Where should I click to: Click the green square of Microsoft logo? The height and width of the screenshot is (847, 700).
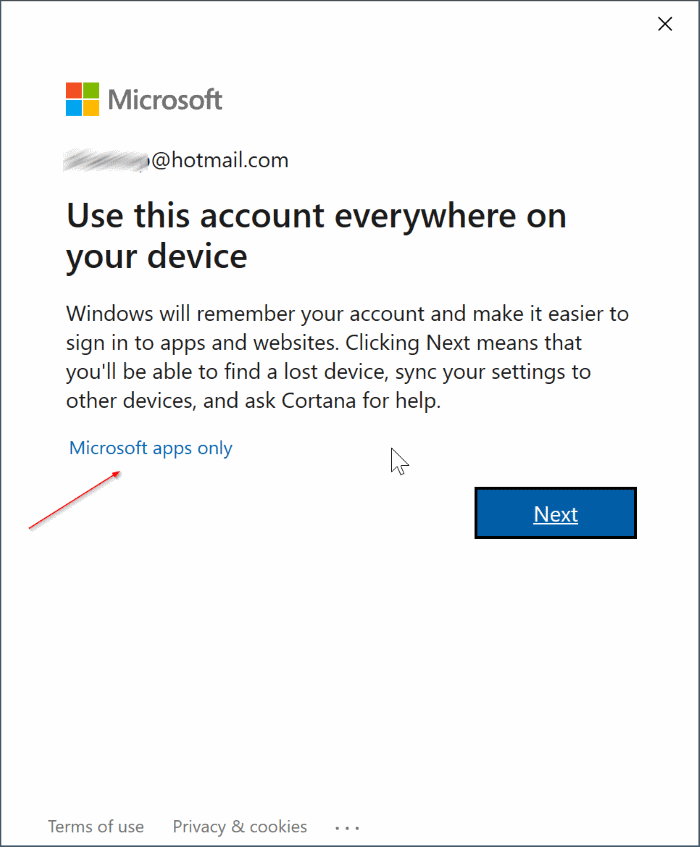(90, 91)
